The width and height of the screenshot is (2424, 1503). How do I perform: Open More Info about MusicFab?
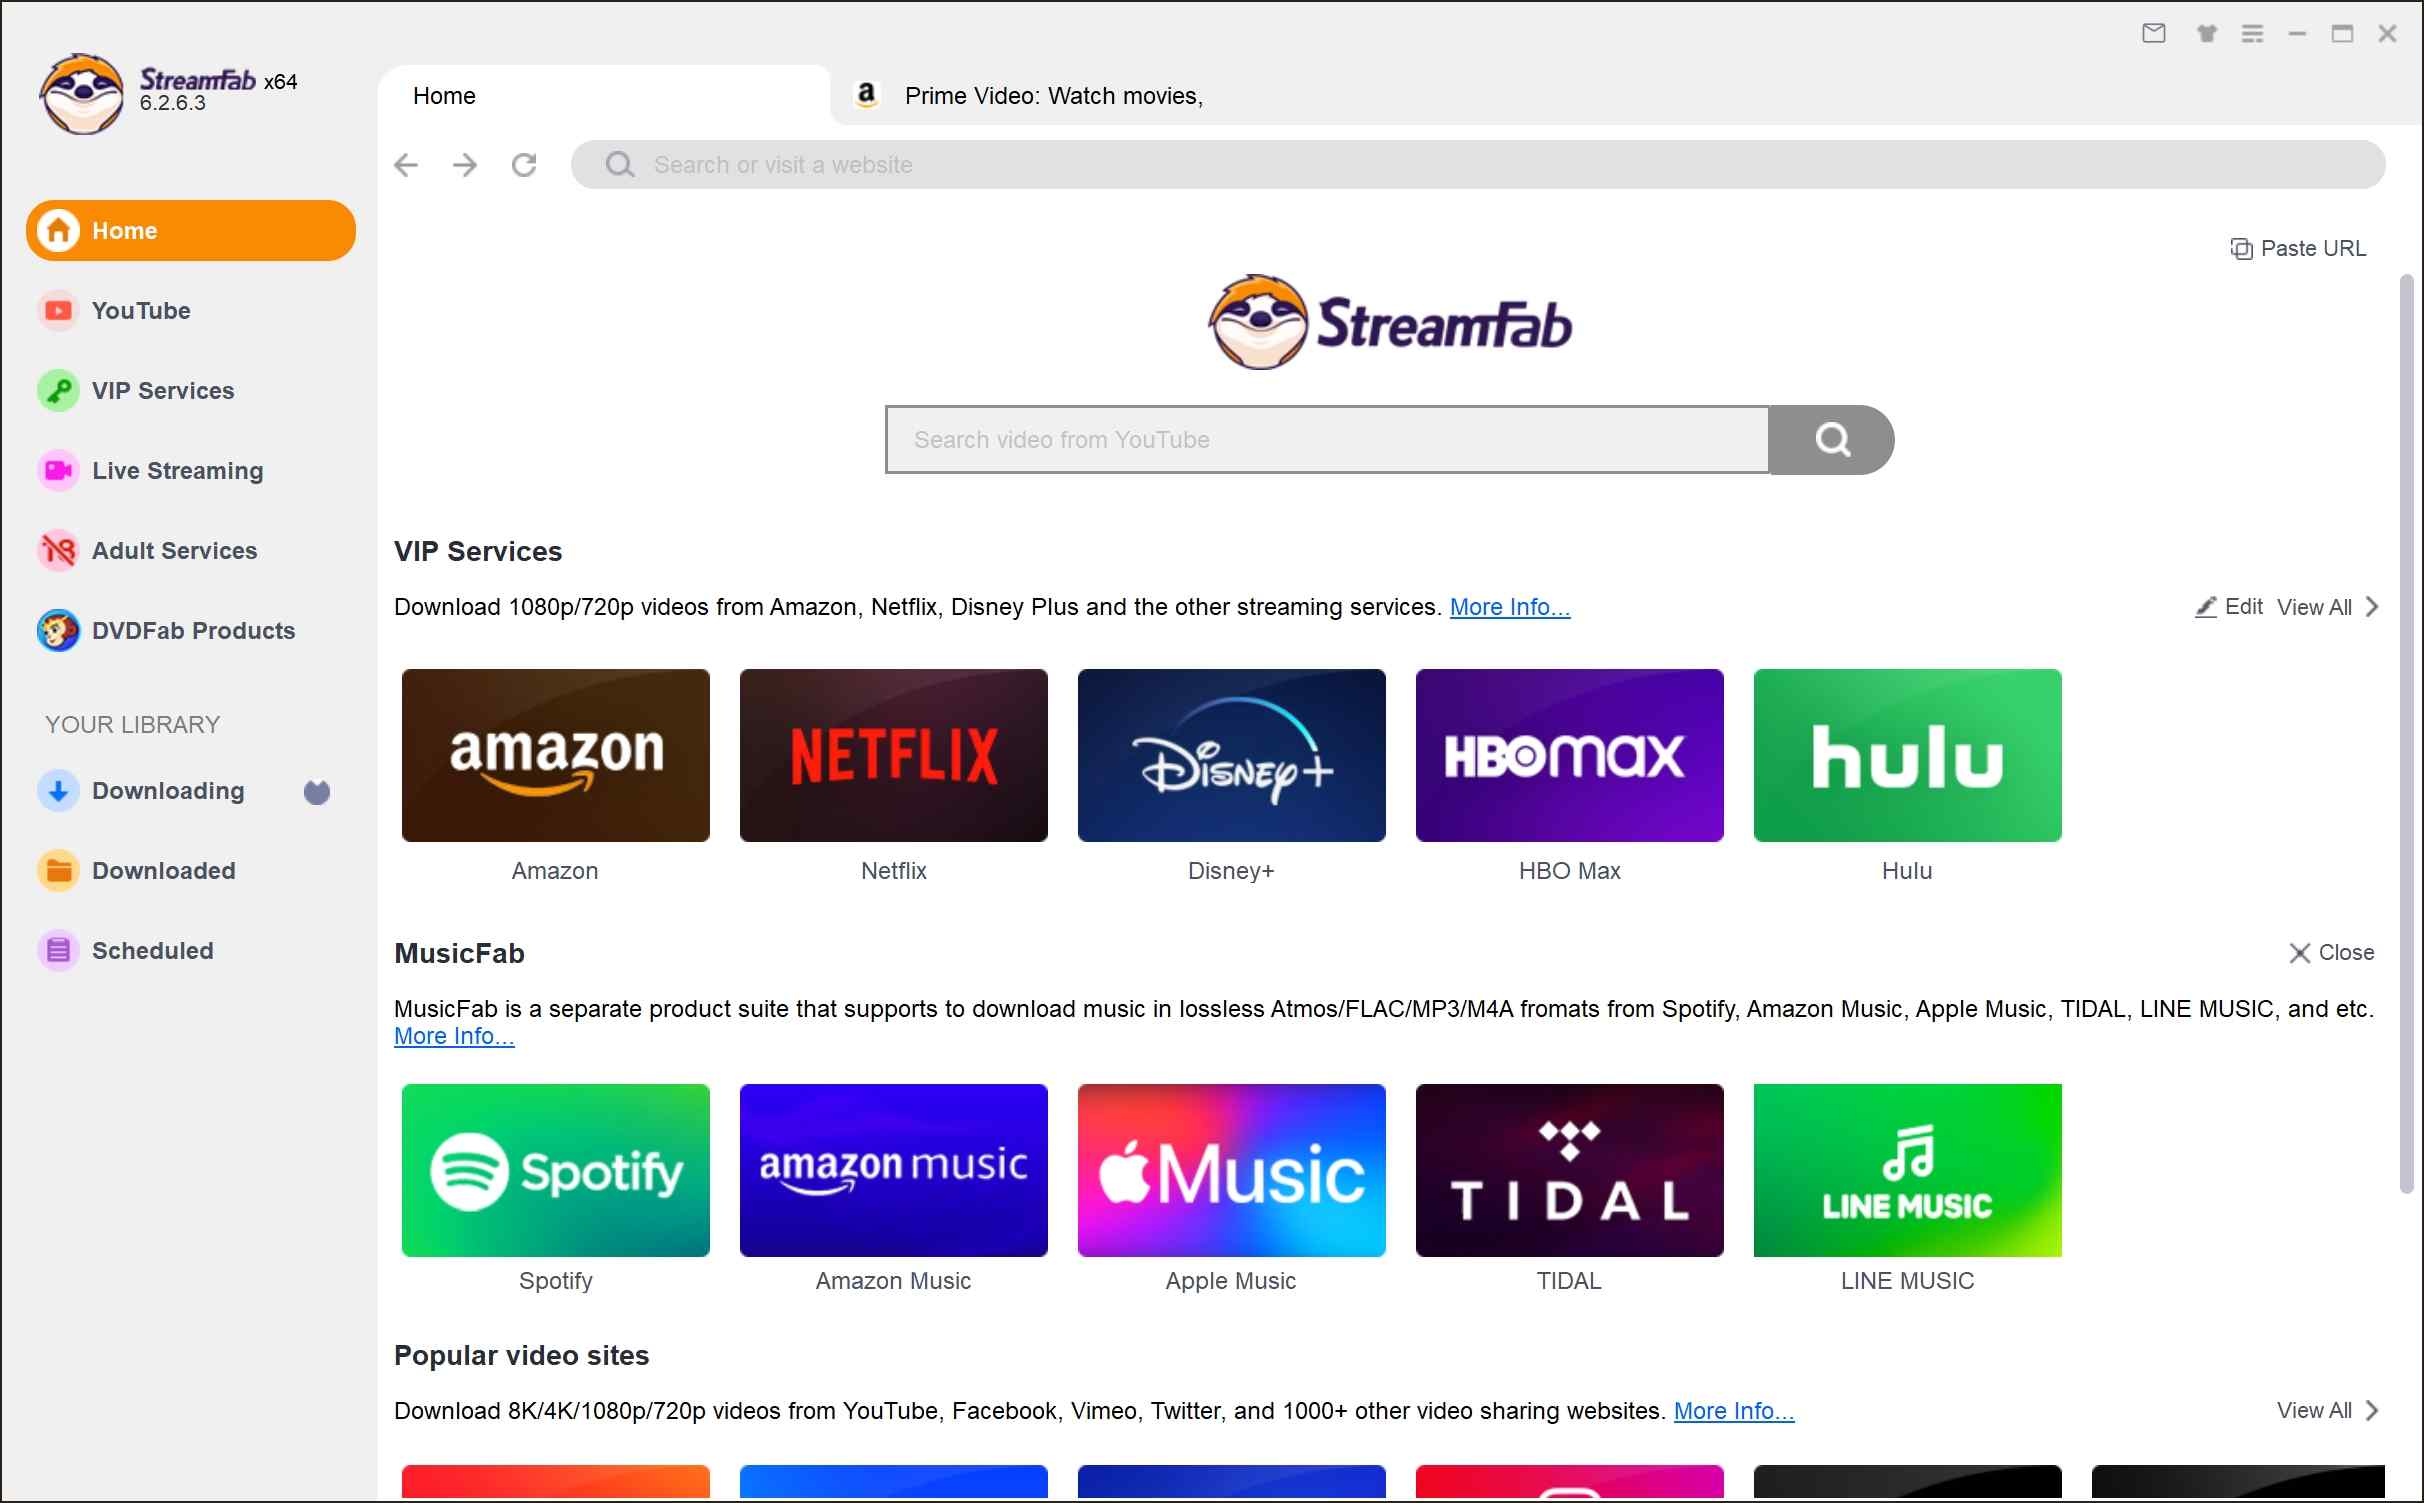[453, 1037]
